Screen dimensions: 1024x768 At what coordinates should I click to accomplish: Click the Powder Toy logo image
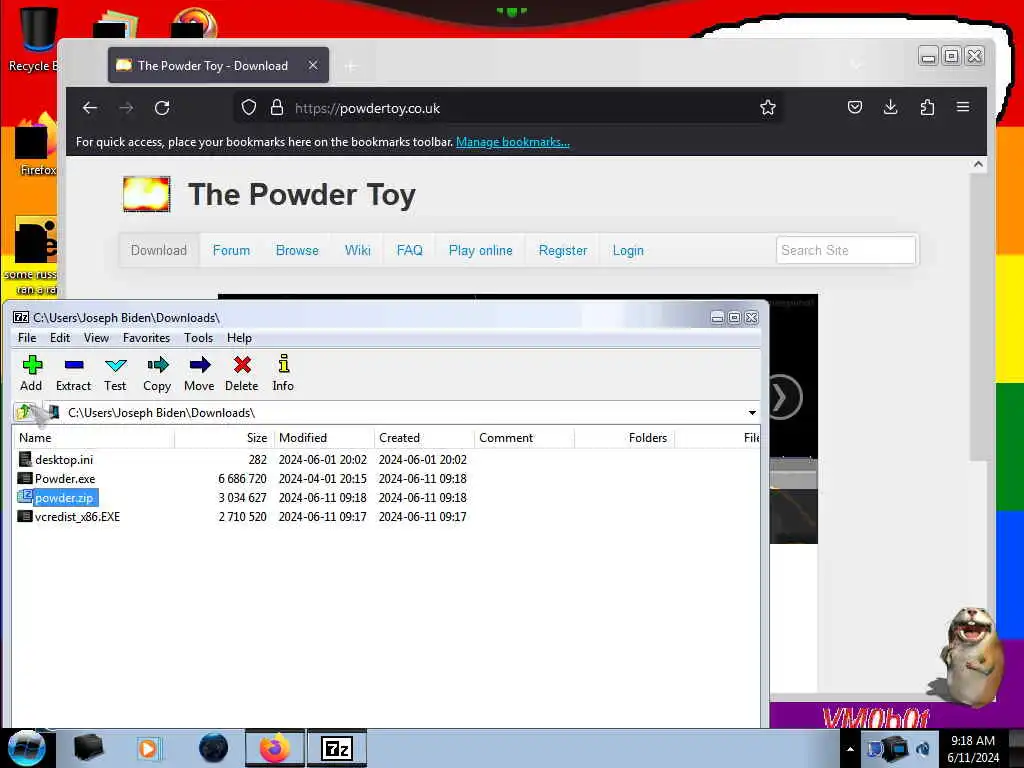[147, 194]
